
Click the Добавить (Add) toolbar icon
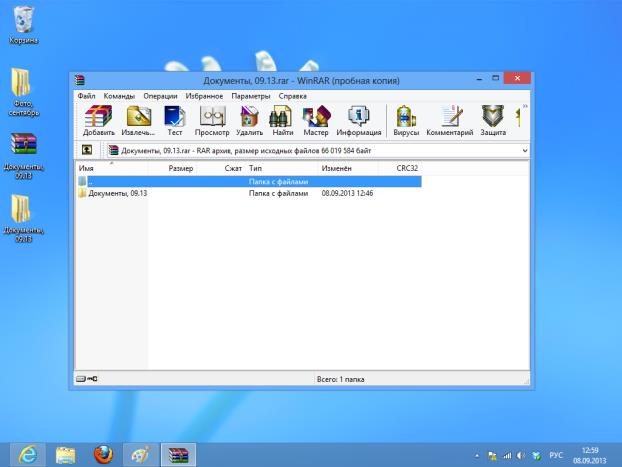coord(99,121)
